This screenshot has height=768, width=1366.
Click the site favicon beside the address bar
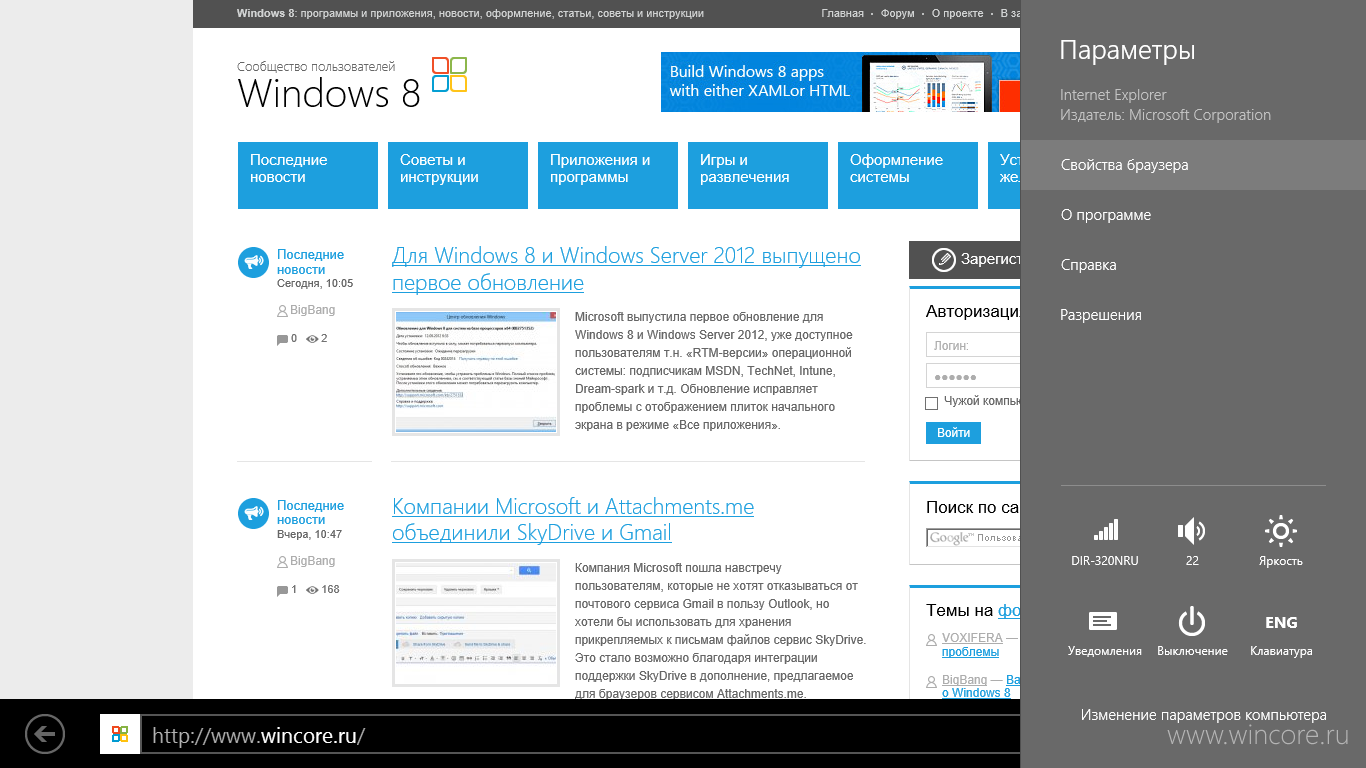pos(120,734)
